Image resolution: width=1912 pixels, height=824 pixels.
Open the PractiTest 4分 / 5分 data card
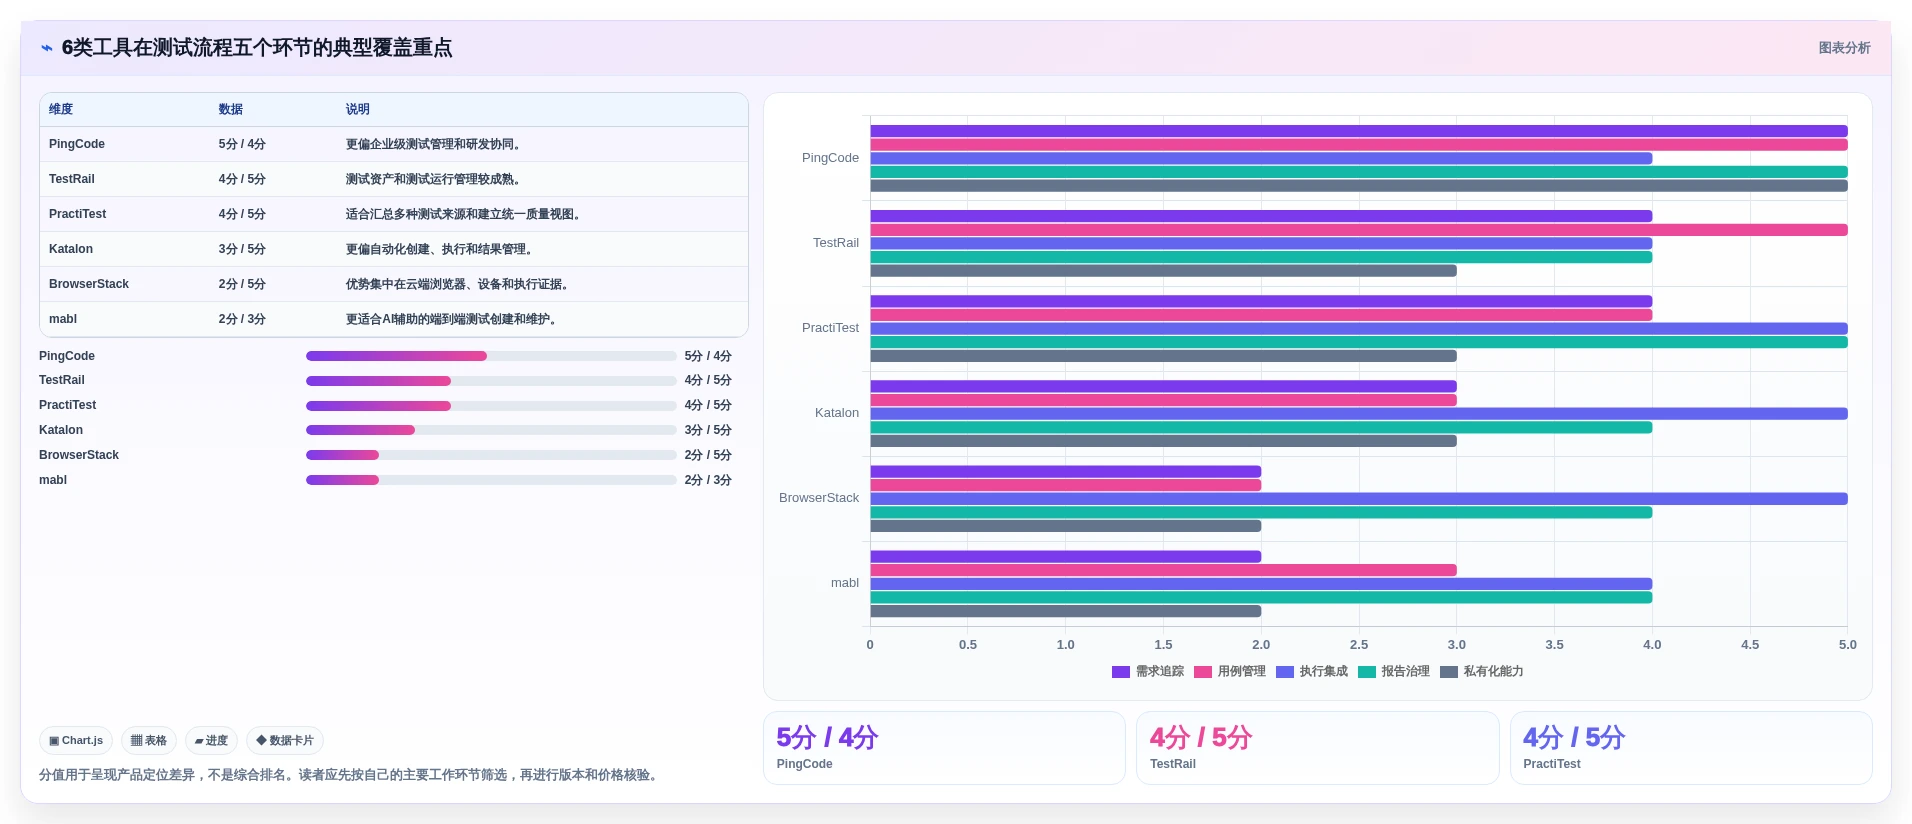(1691, 748)
